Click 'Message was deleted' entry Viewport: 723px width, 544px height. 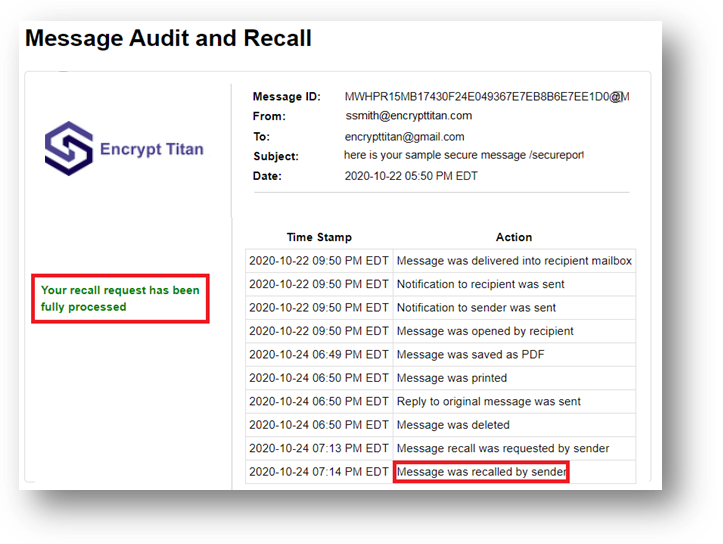(x=453, y=425)
